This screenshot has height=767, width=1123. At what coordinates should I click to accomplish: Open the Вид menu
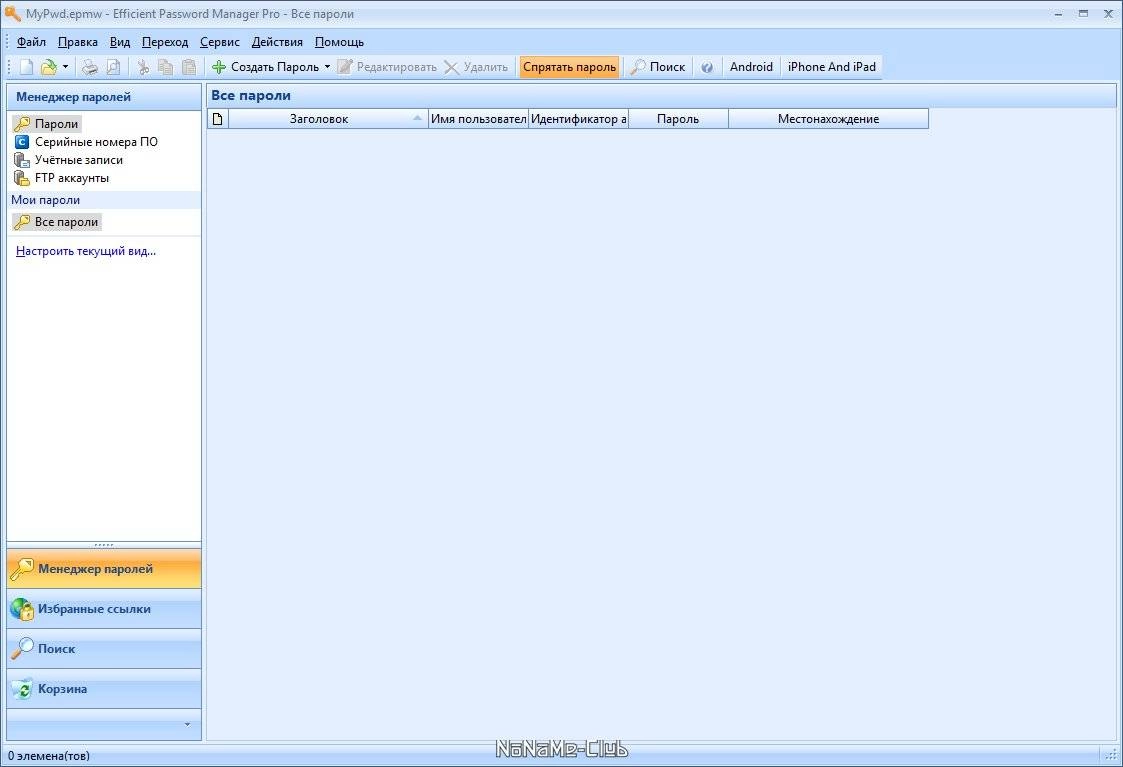[120, 42]
